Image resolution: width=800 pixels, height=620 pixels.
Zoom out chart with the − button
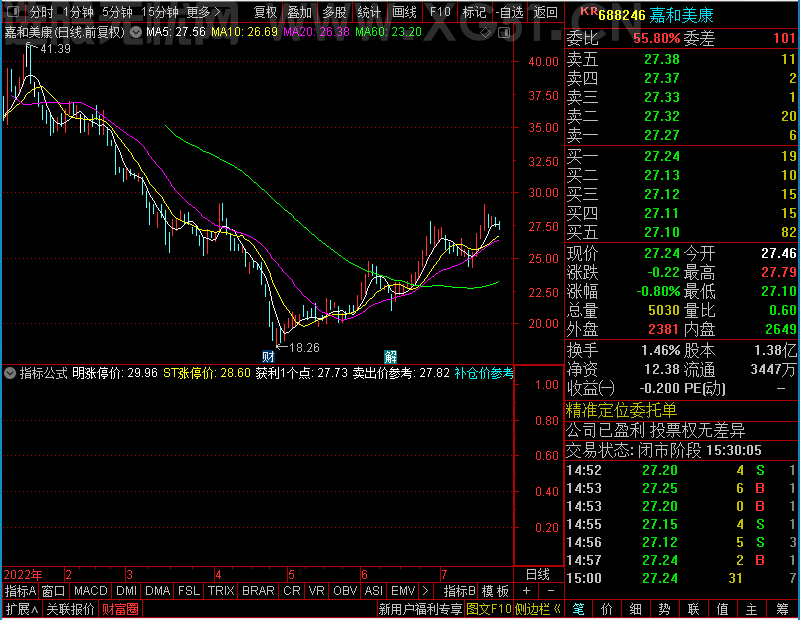point(551,591)
